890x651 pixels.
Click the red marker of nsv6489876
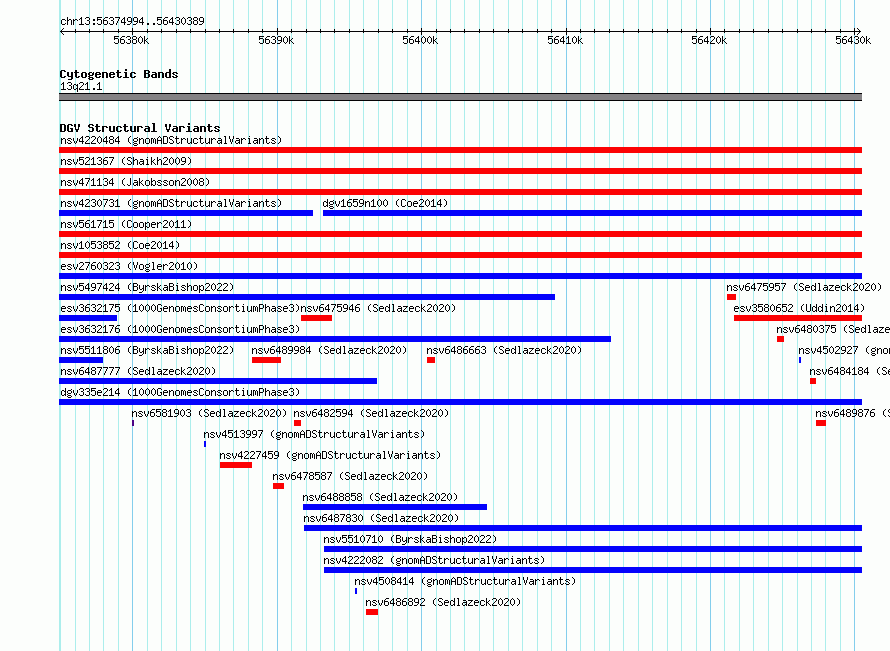click(x=821, y=423)
